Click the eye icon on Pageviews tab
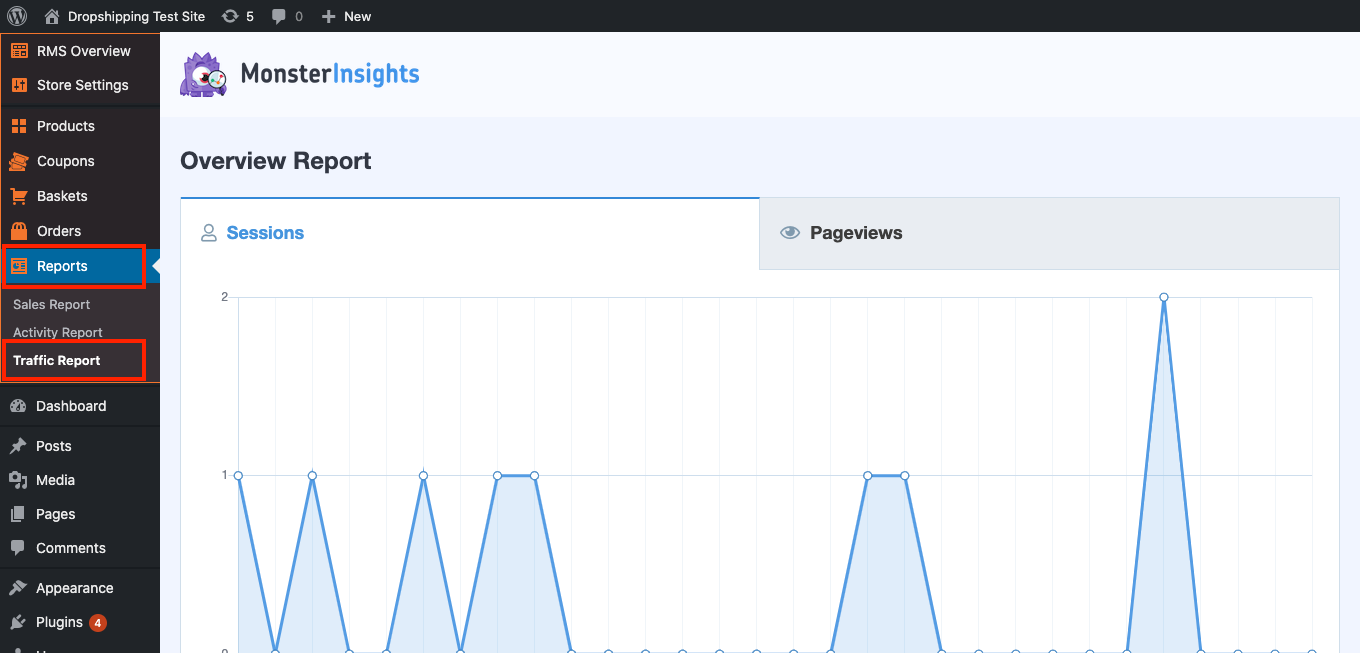Screen dimensions: 1360x653 click(x=790, y=233)
